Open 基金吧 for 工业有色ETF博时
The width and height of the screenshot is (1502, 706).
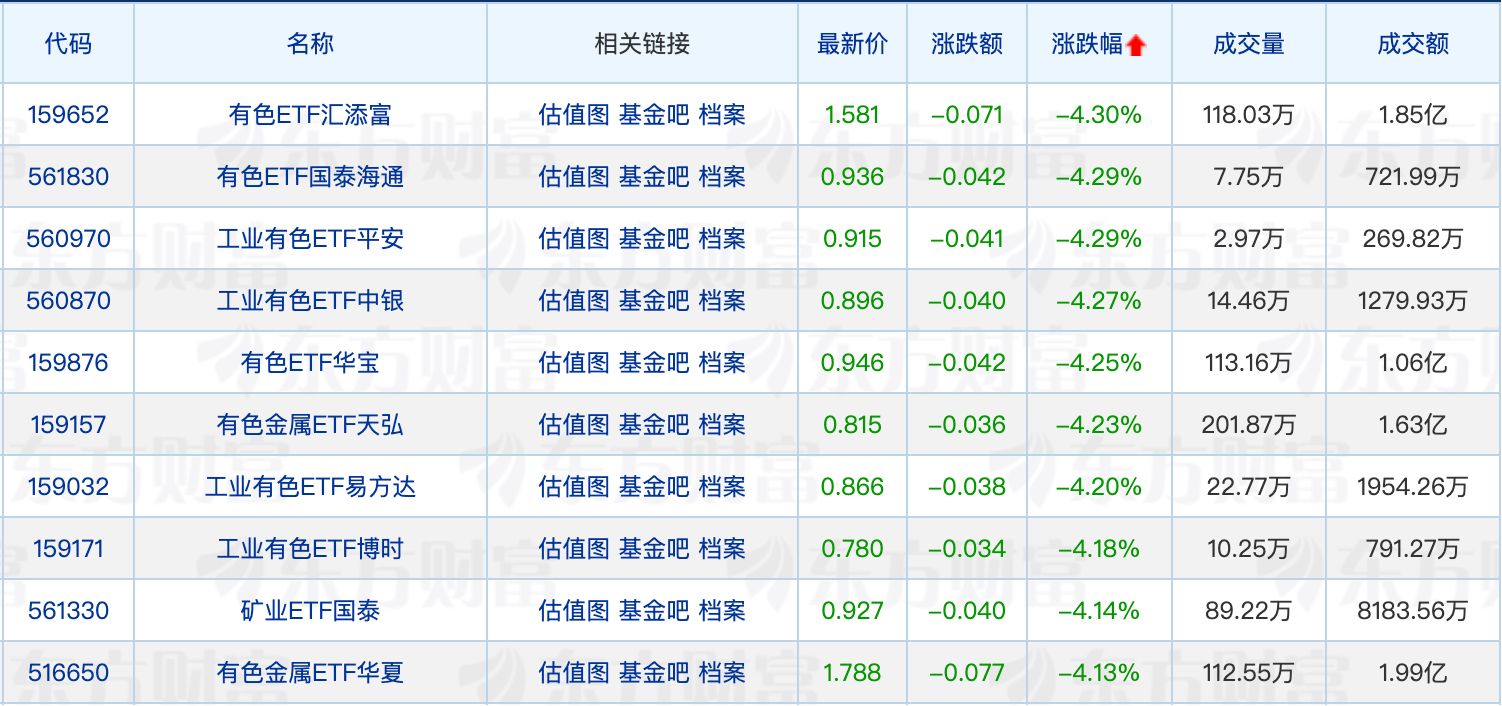tap(654, 549)
